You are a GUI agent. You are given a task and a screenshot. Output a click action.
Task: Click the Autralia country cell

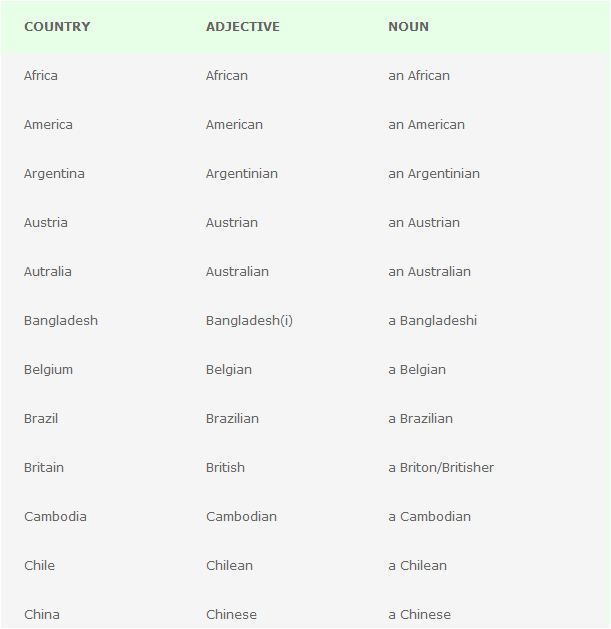(48, 272)
